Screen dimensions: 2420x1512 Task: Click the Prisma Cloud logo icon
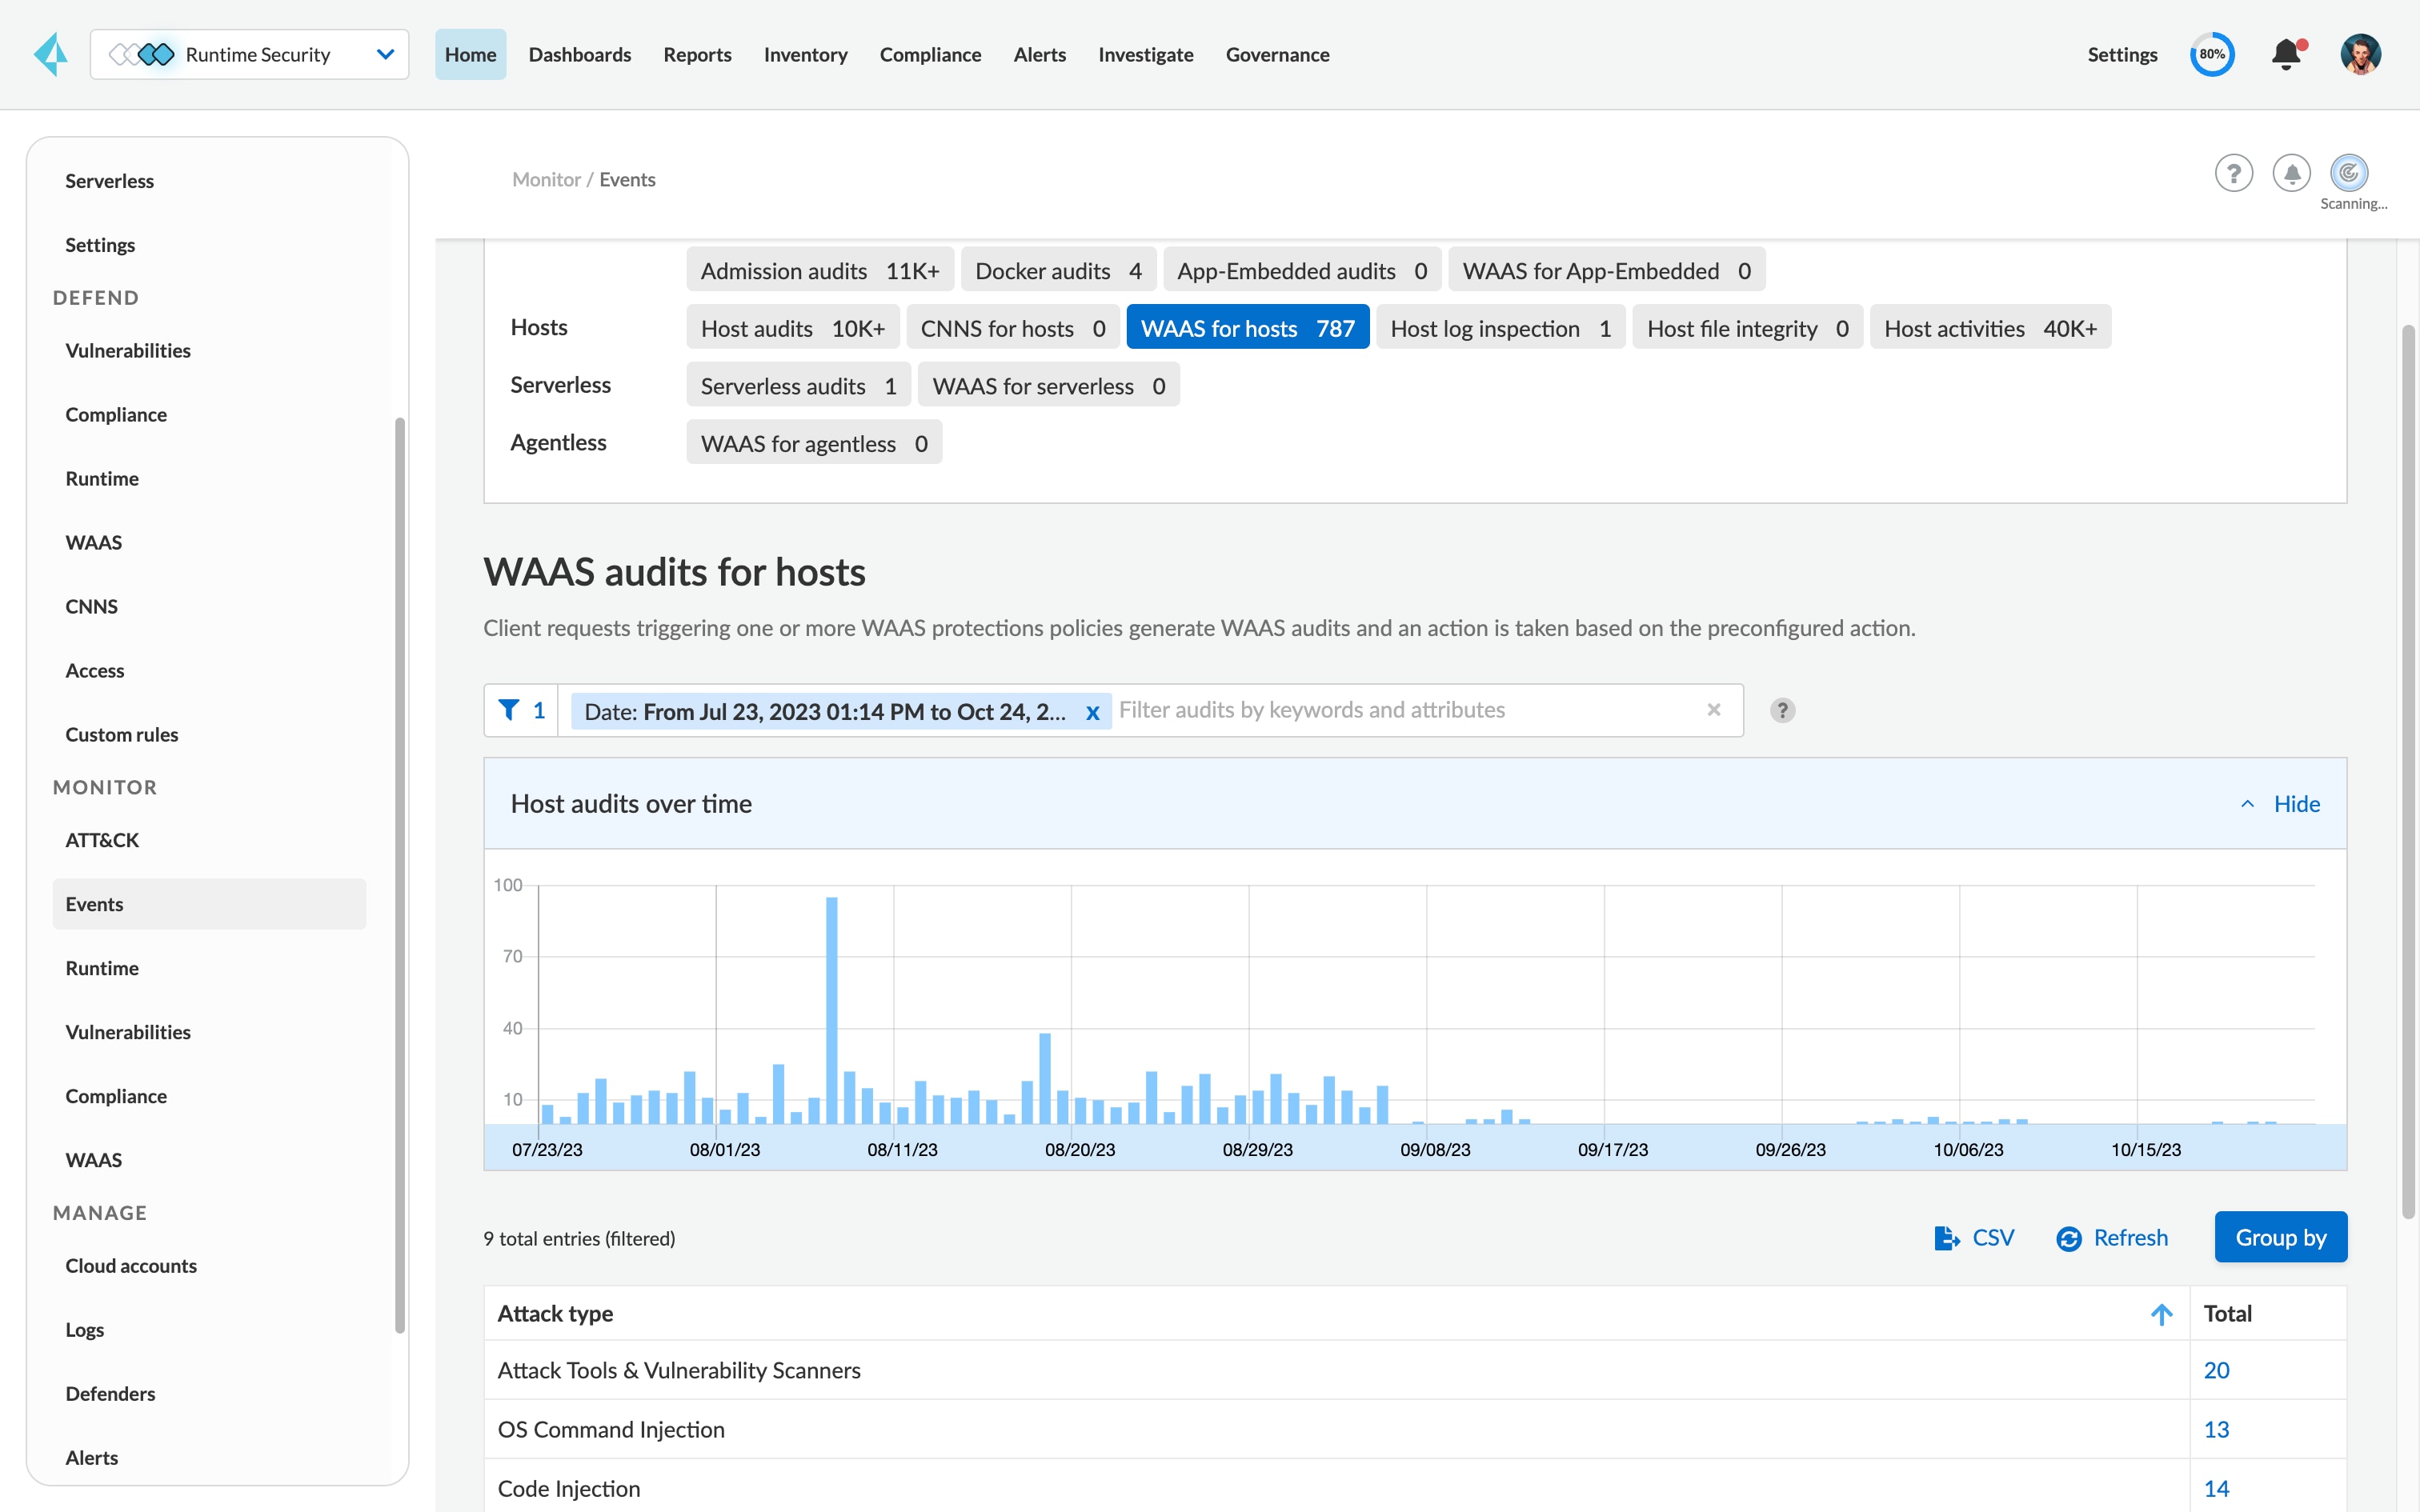[x=50, y=54]
